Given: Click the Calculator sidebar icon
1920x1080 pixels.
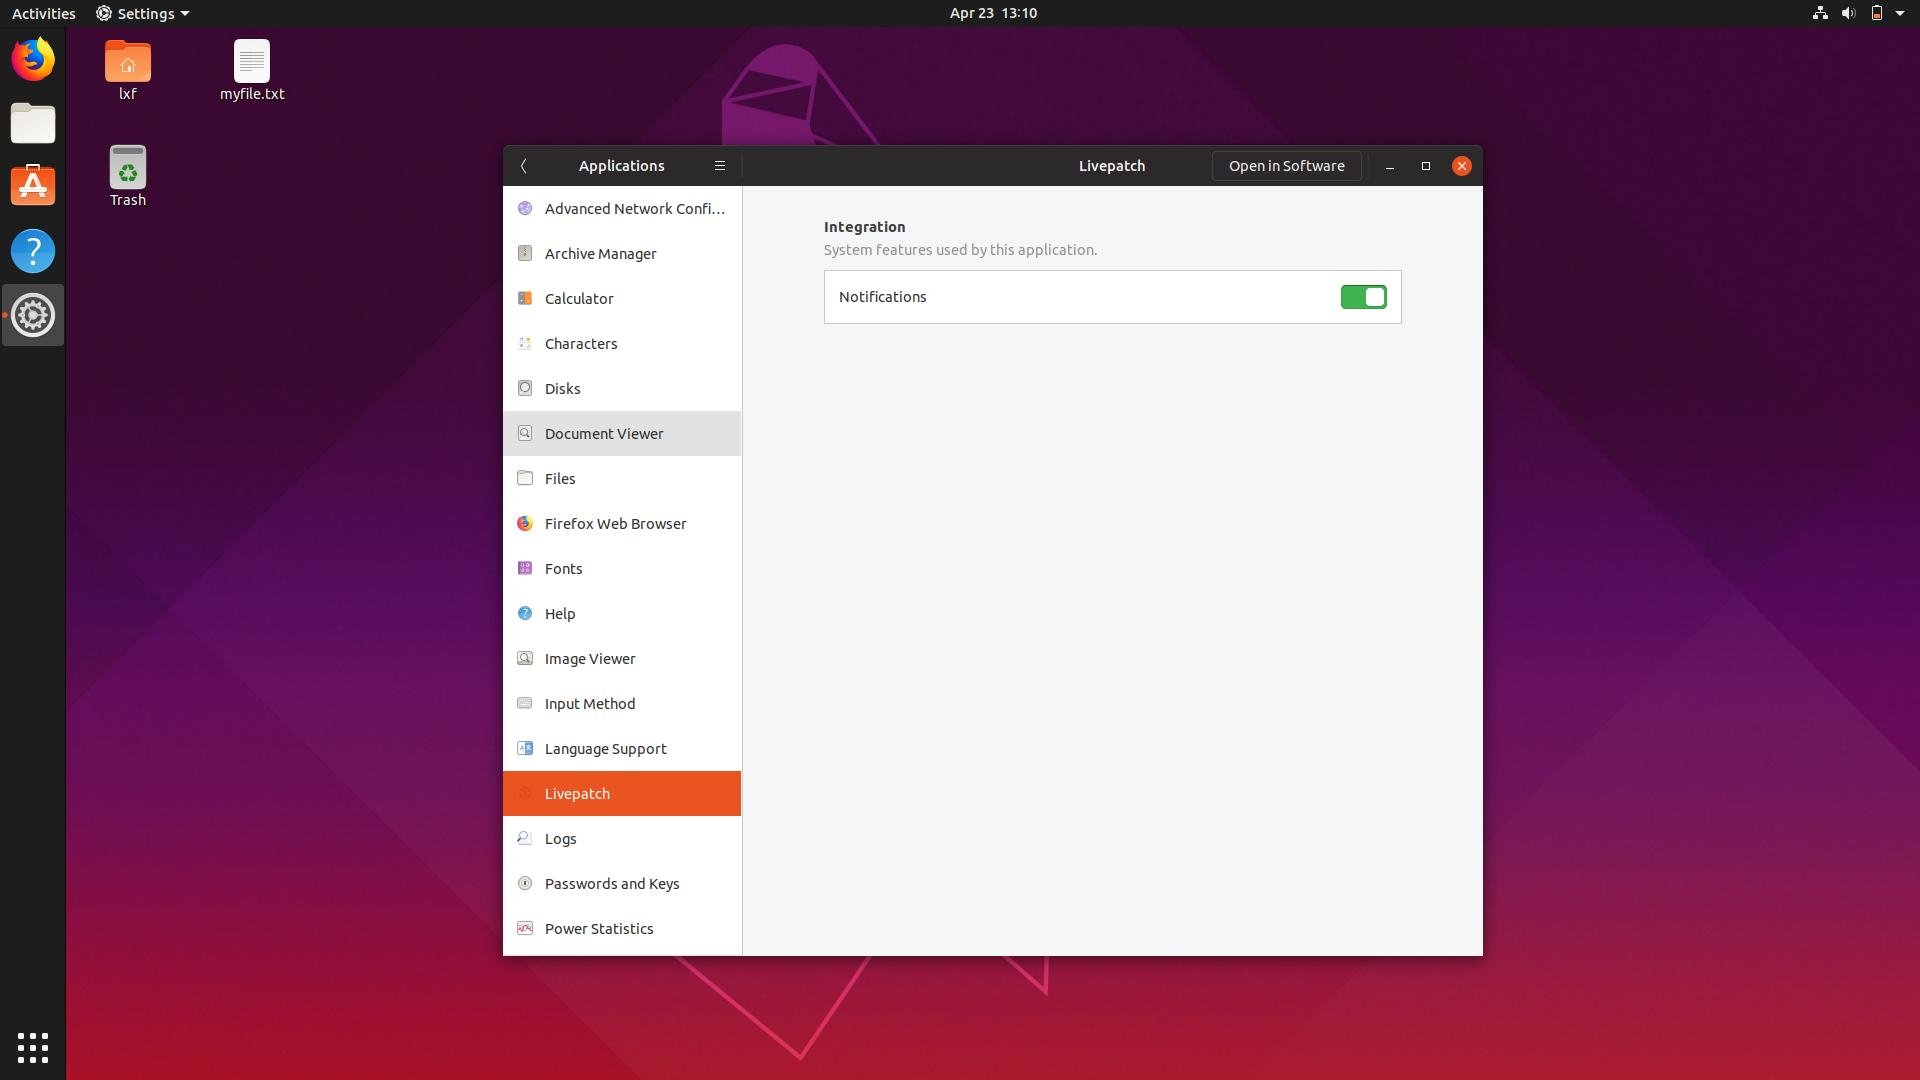Looking at the screenshot, I should pyautogui.click(x=525, y=298).
